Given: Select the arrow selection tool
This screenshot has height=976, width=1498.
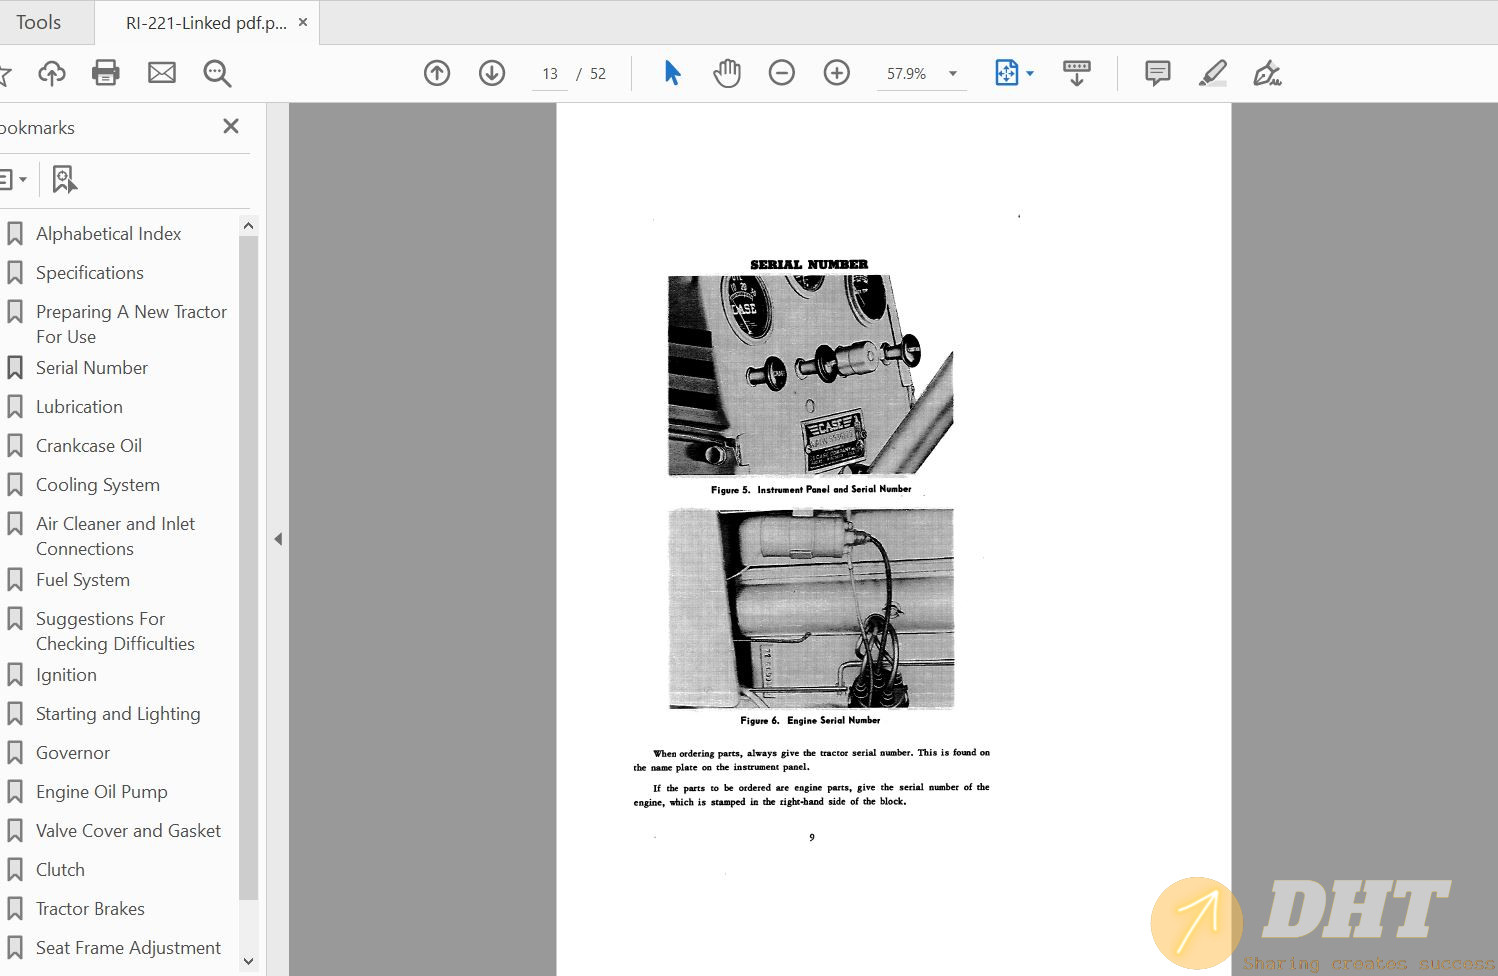Looking at the screenshot, I should click(672, 73).
